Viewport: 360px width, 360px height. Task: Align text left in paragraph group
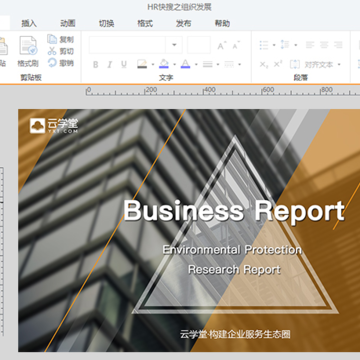tap(310, 45)
